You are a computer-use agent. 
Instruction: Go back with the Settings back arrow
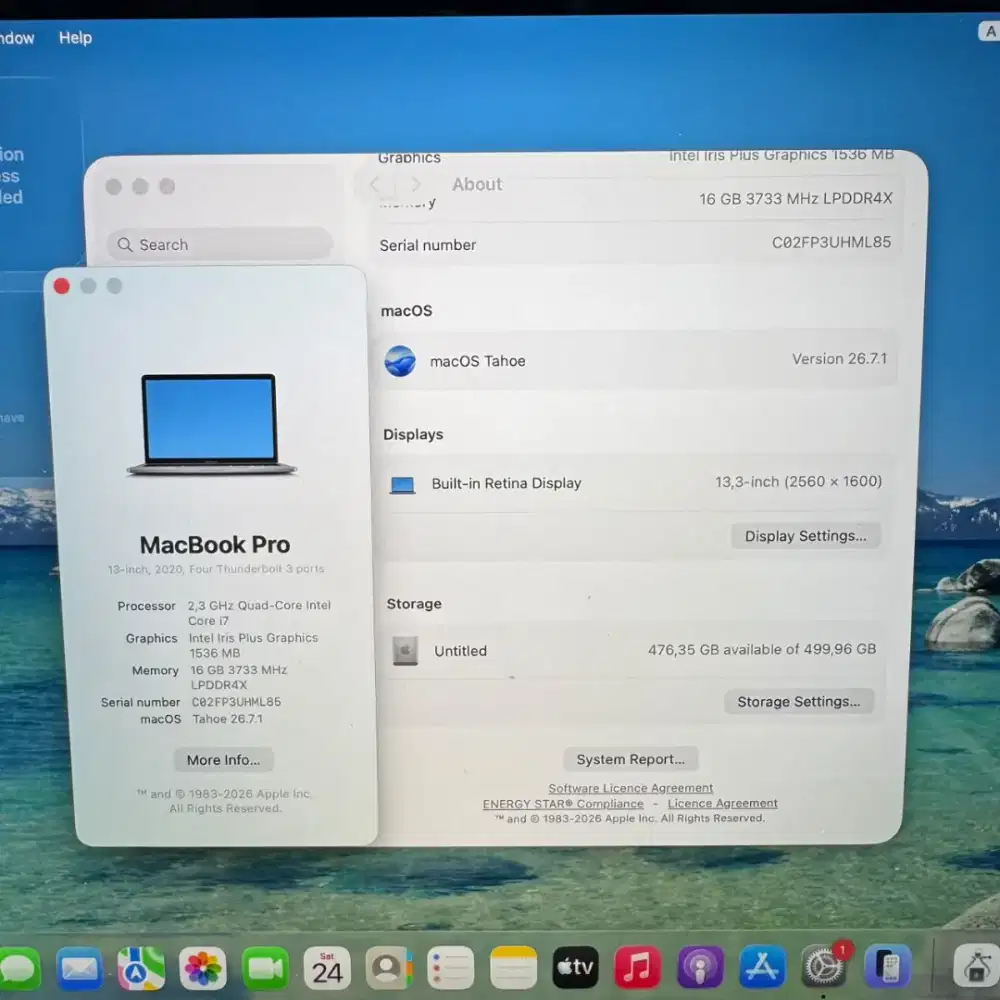point(375,185)
